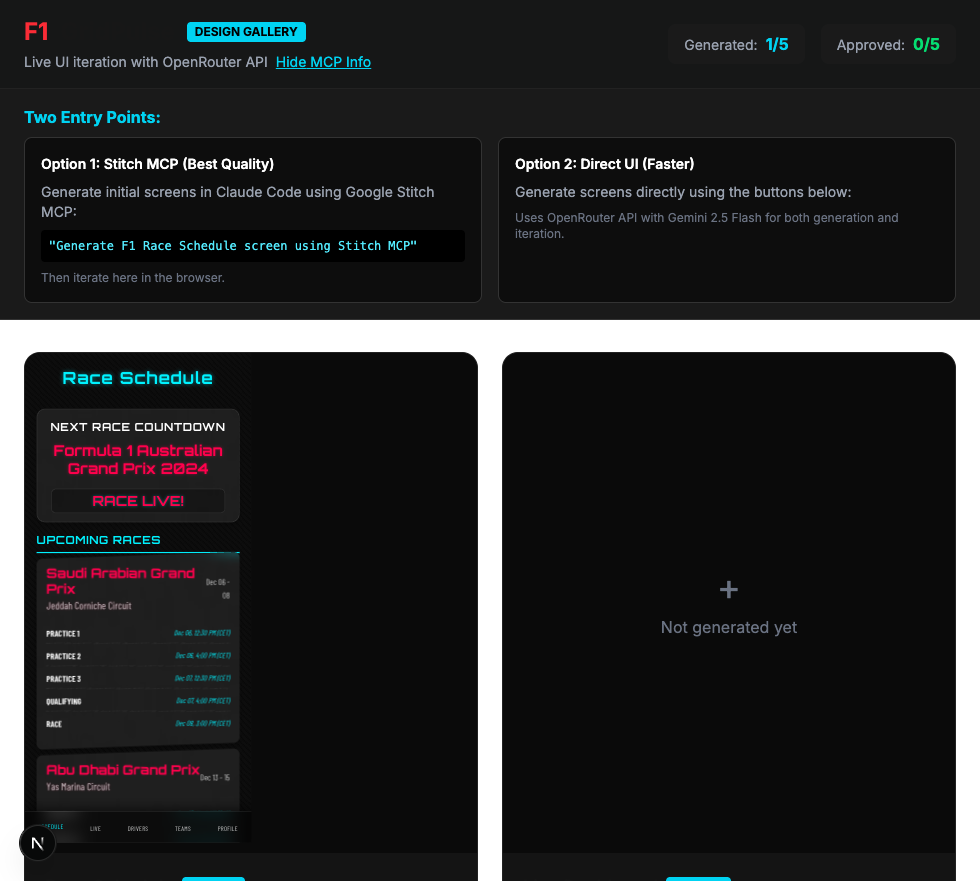Click the Not generated yet placeholder text

[729, 628]
